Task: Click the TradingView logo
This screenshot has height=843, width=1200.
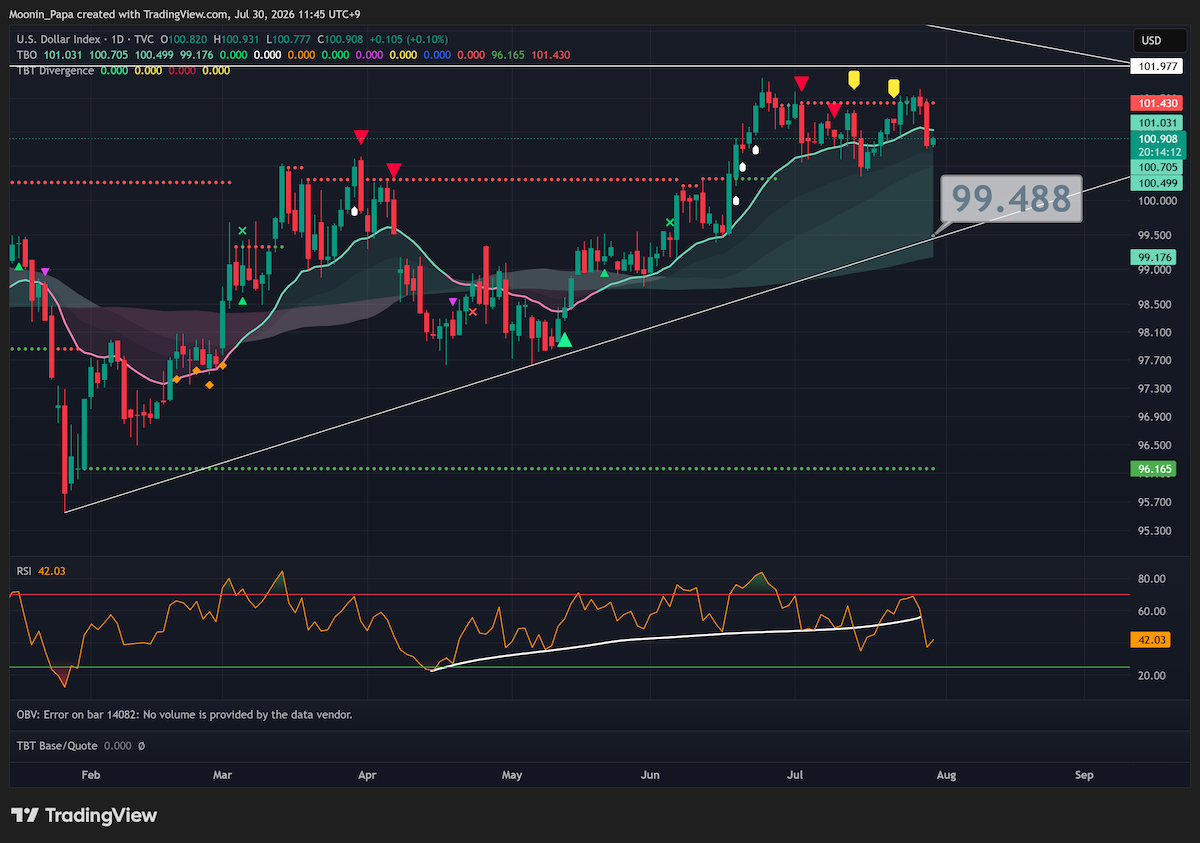Action: (84, 815)
